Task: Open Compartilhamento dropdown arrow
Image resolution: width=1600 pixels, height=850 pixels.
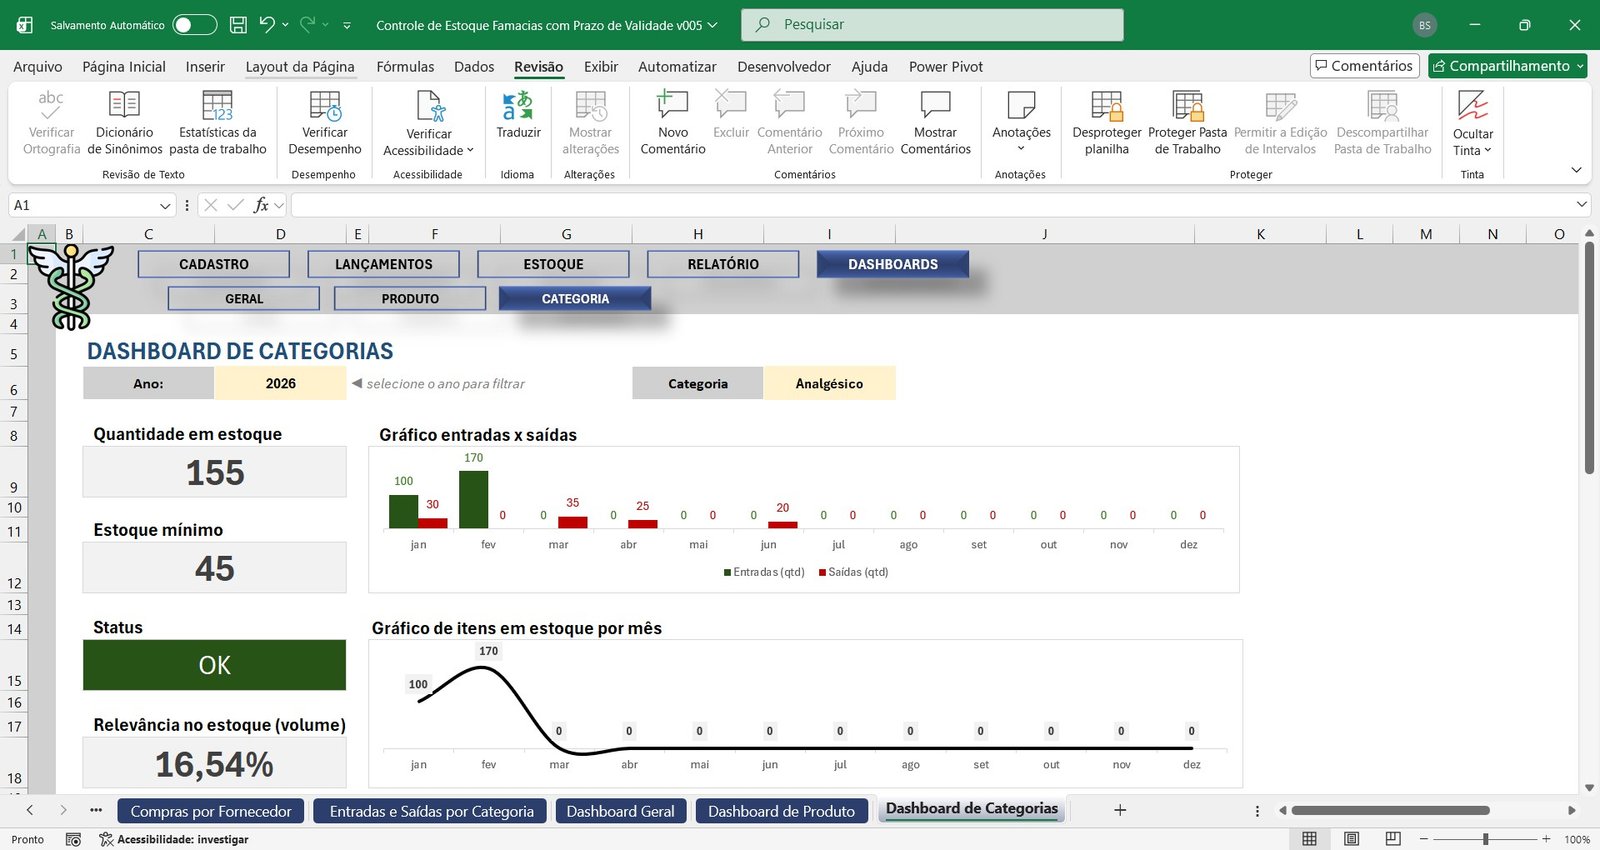Action: tap(1580, 66)
